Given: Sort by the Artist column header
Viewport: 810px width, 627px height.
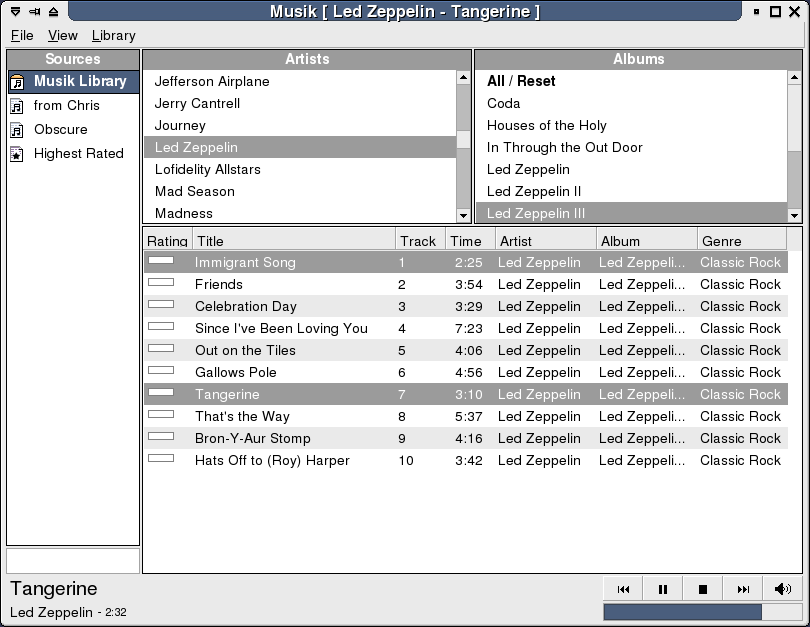Looking at the screenshot, I should pyautogui.click(x=546, y=241).
